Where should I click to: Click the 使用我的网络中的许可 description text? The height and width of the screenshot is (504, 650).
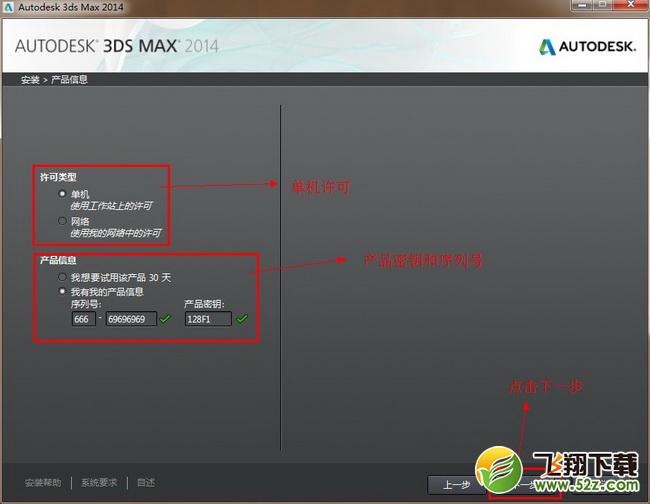116,233
